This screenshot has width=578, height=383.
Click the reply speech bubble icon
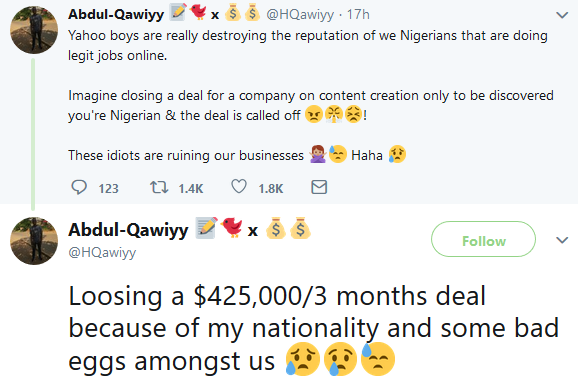(x=79, y=187)
